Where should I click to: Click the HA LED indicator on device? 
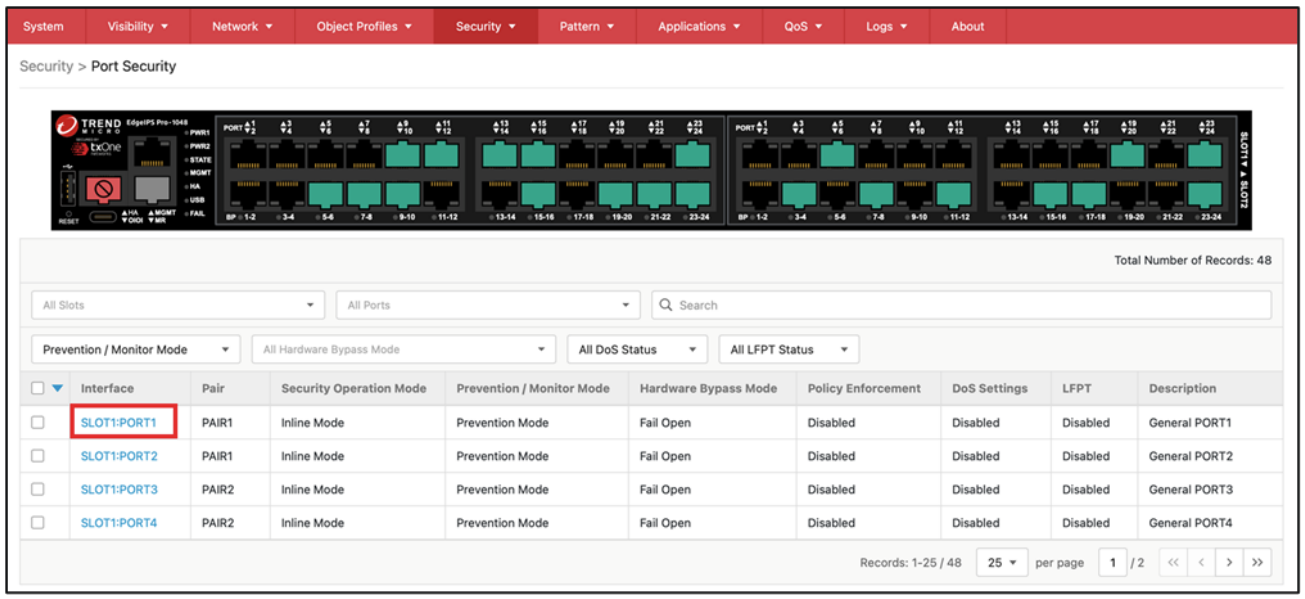point(187,187)
